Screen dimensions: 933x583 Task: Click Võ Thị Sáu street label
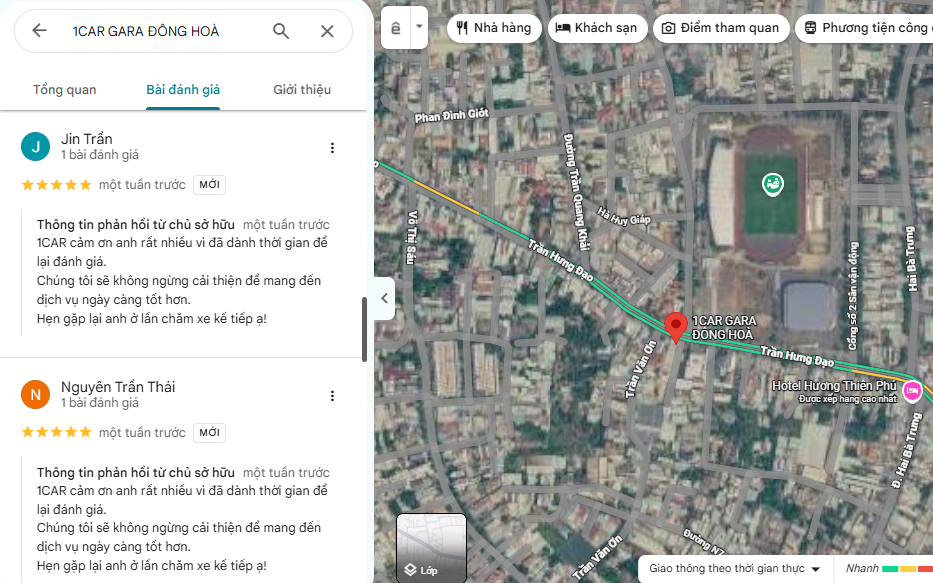[411, 237]
